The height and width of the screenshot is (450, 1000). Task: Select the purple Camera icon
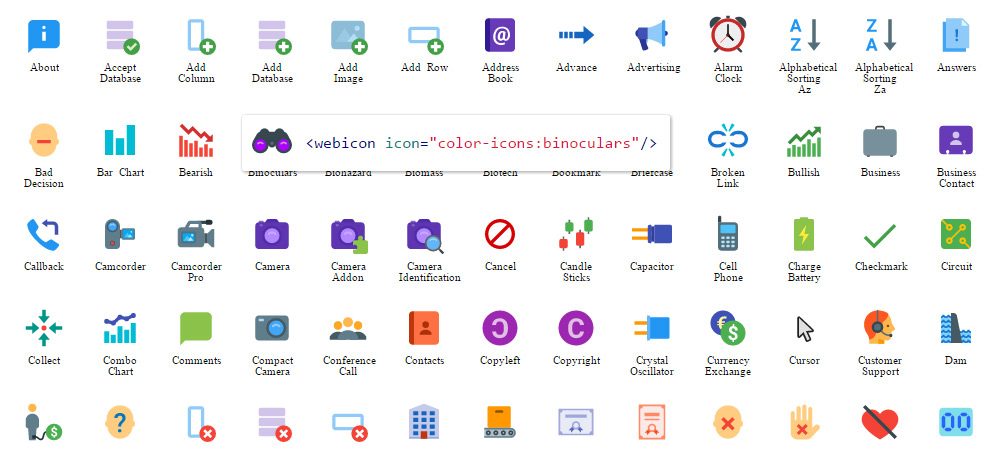pos(272,234)
